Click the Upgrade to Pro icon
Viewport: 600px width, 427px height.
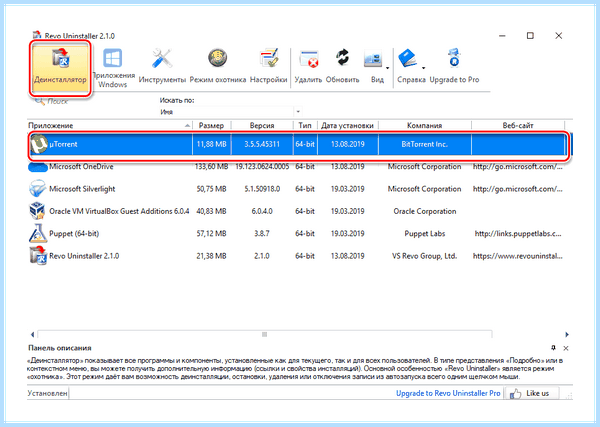pyautogui.click(x=454, y=58)
